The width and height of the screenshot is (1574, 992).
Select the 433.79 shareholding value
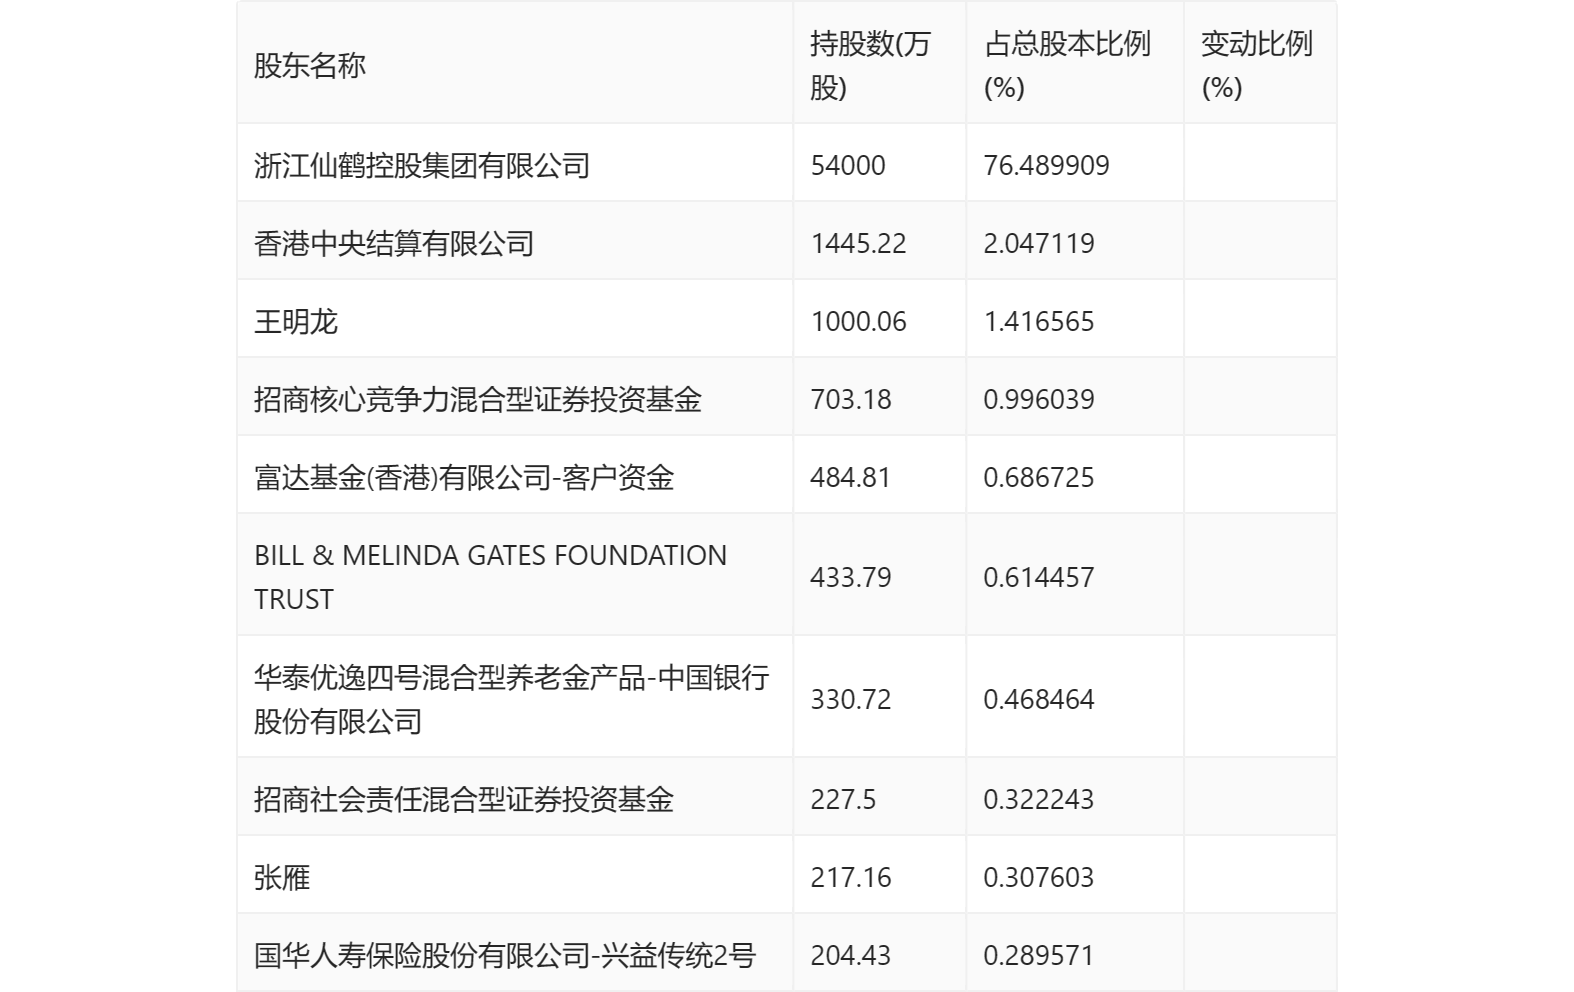click(x=850, y=577)
